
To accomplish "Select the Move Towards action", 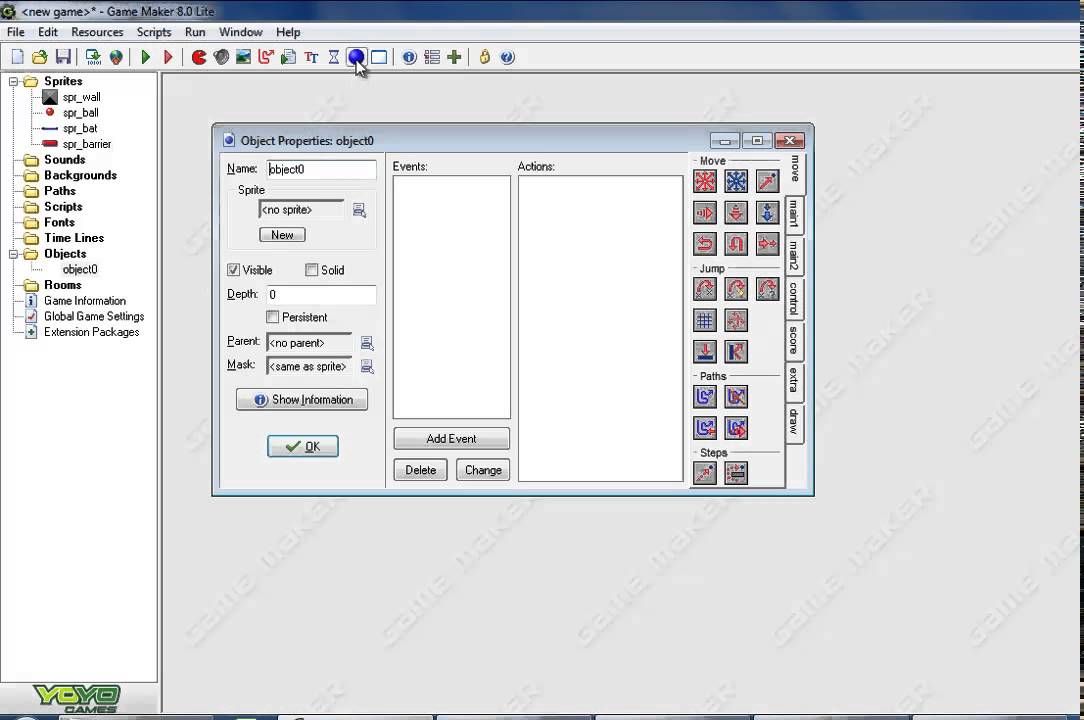I will (x=767, y=181).
